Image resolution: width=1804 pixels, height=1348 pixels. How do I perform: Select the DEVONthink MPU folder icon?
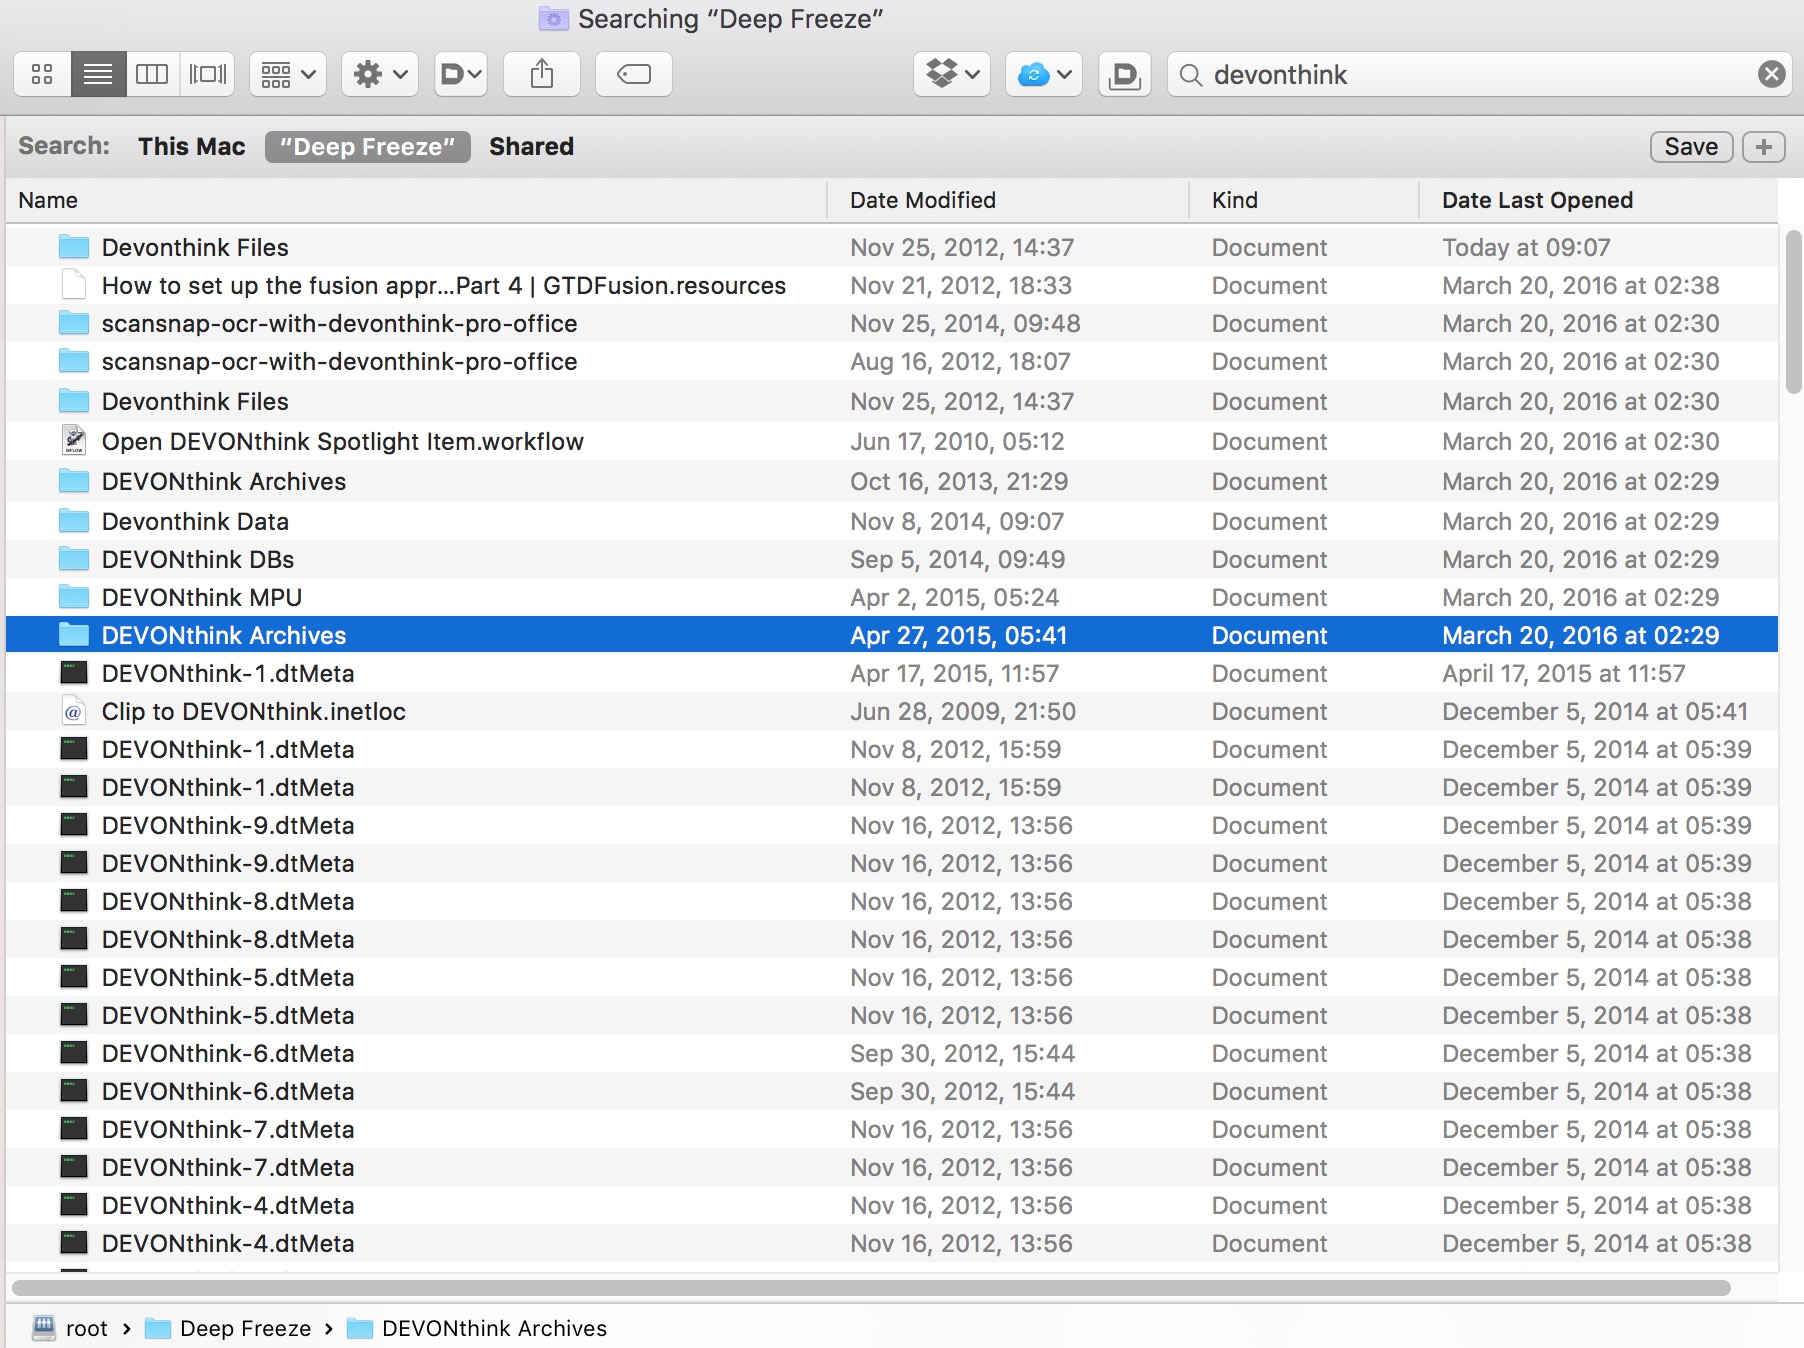pos(74,597)
